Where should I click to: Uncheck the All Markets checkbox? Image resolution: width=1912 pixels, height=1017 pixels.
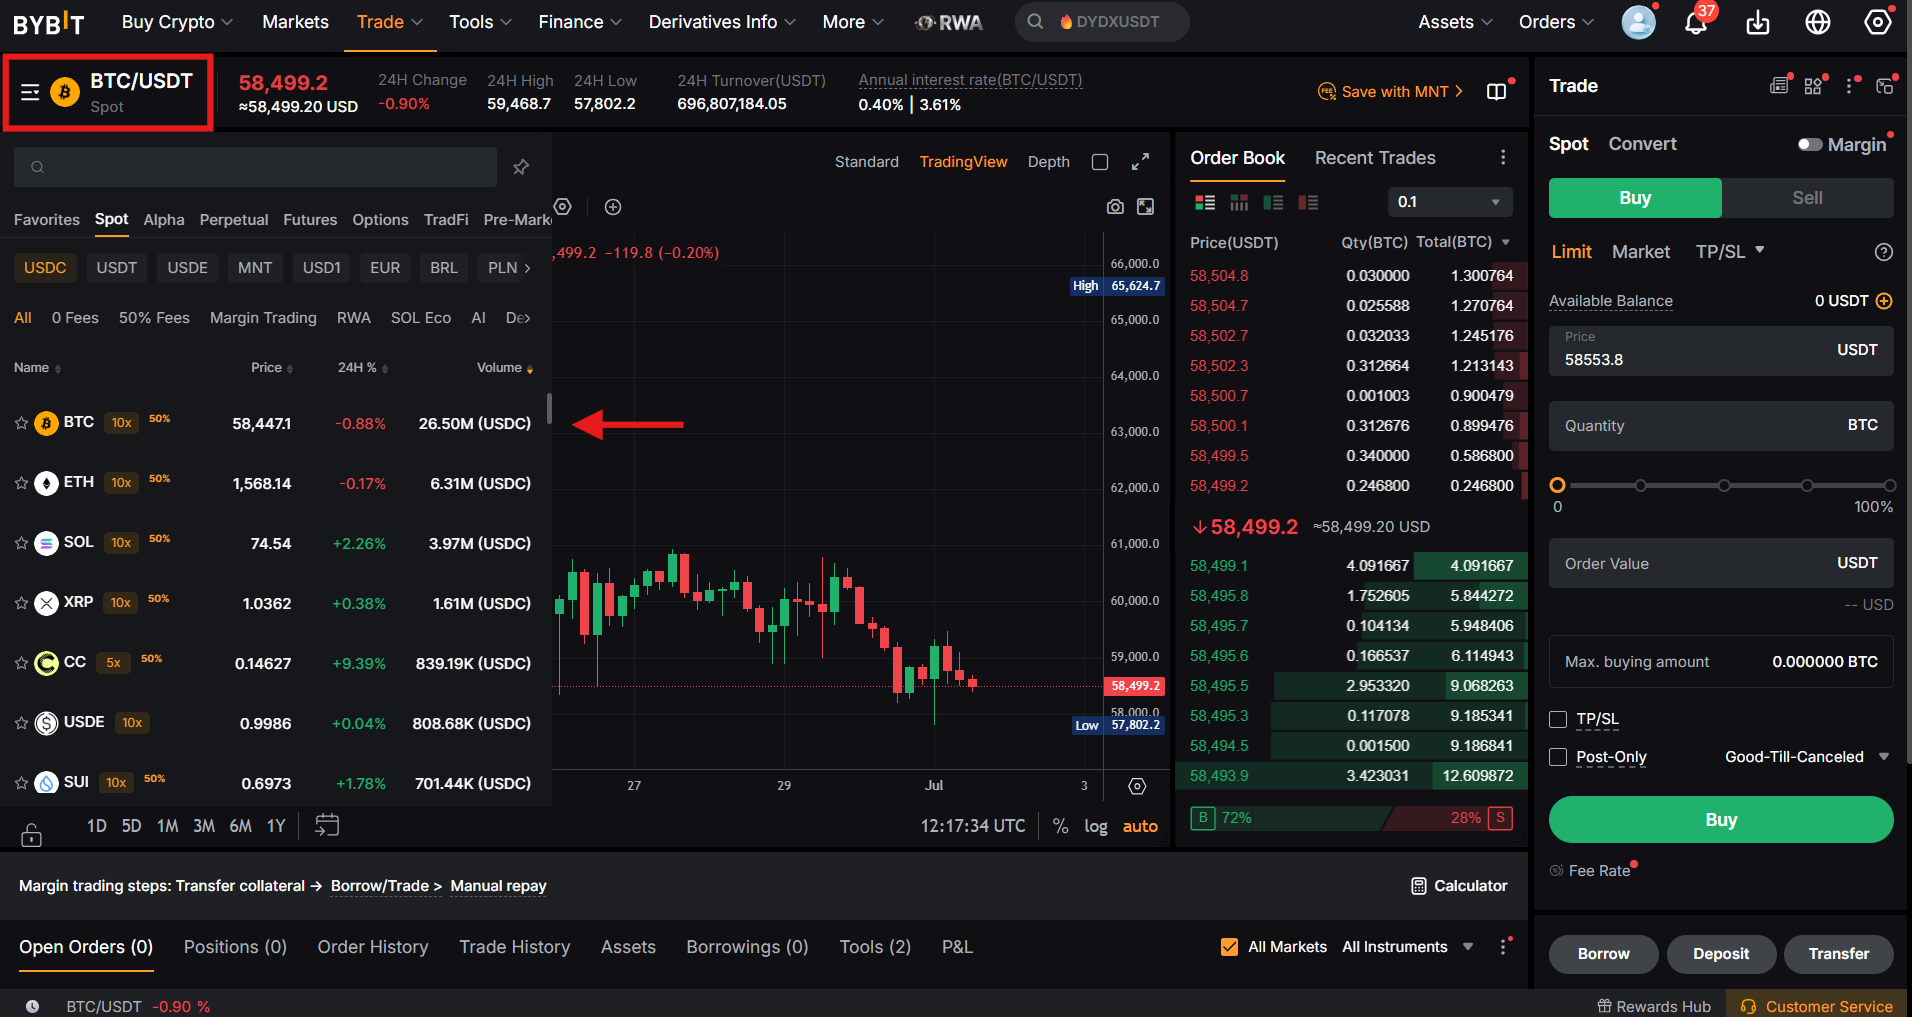tap(1230, 947)
